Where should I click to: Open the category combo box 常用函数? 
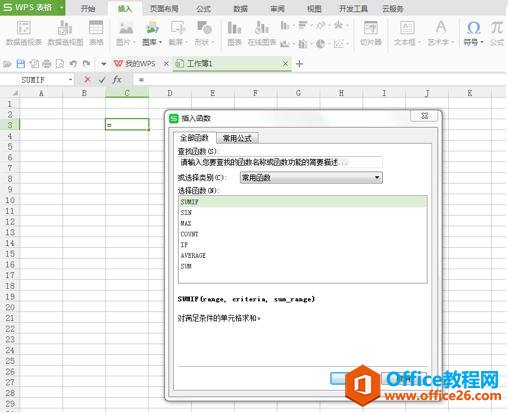click(311, 178)
